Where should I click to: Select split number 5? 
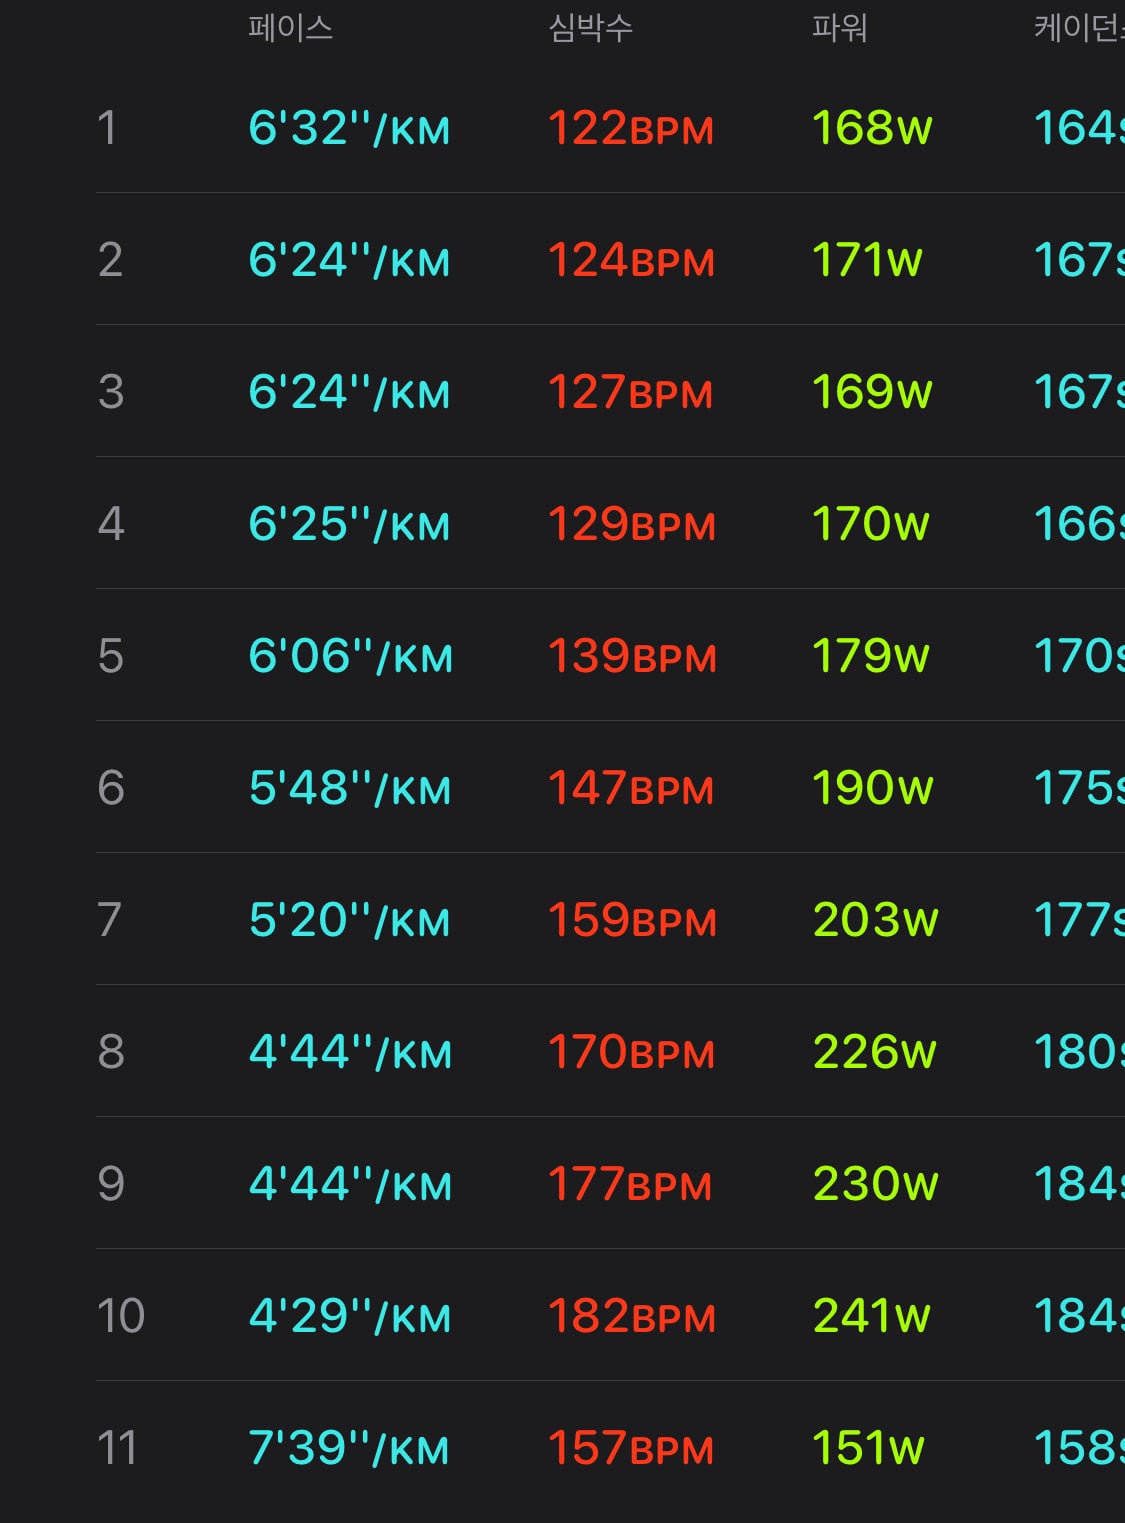pos(111,656)
